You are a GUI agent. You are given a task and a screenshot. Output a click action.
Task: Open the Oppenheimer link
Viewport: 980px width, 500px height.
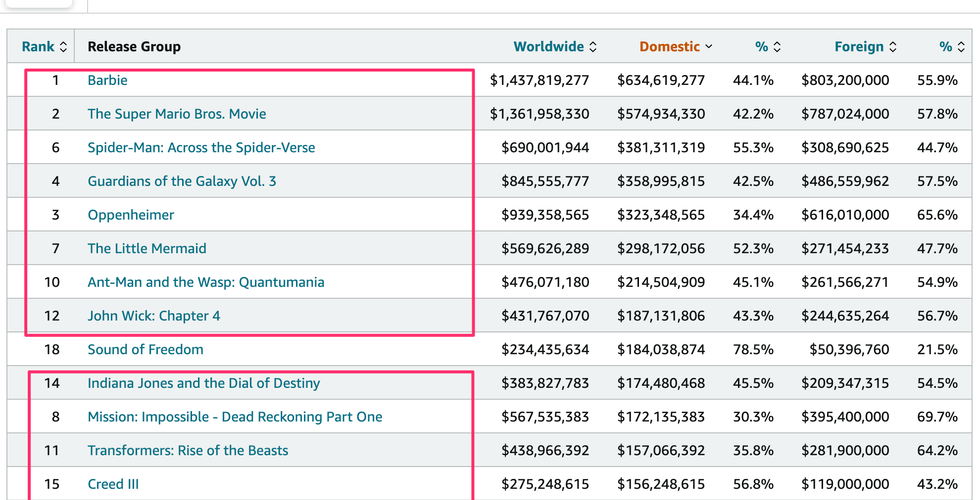[131, 215]
